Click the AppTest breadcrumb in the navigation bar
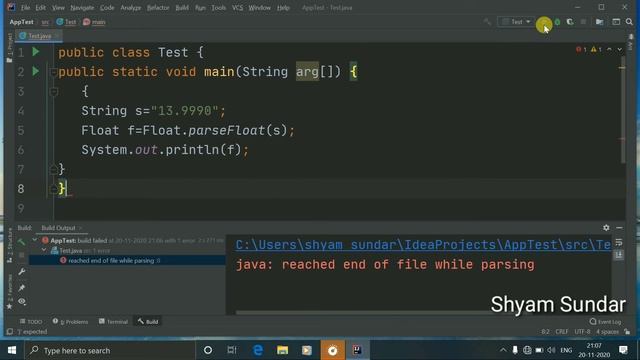Viewport: 640px width, 360px height. [x=22, y=22]
